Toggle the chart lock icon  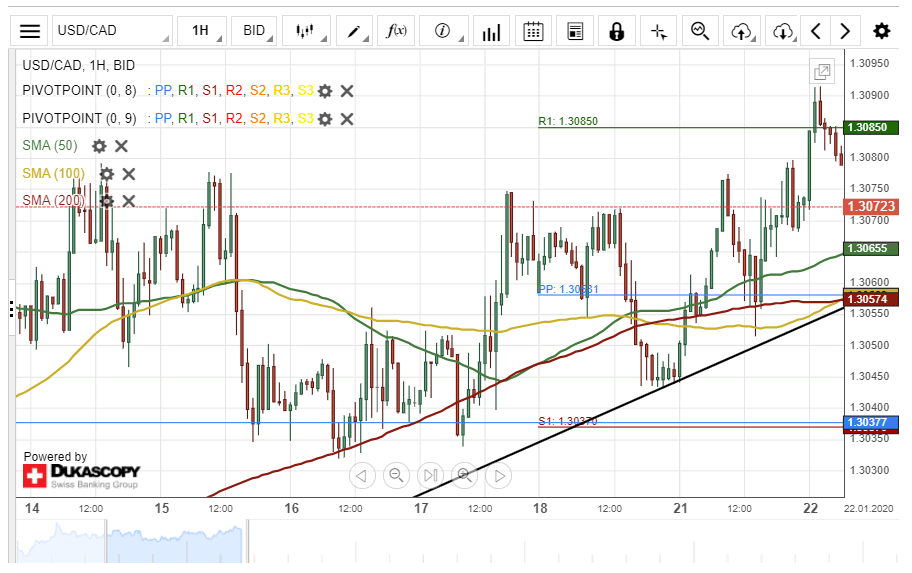point(616,31)
